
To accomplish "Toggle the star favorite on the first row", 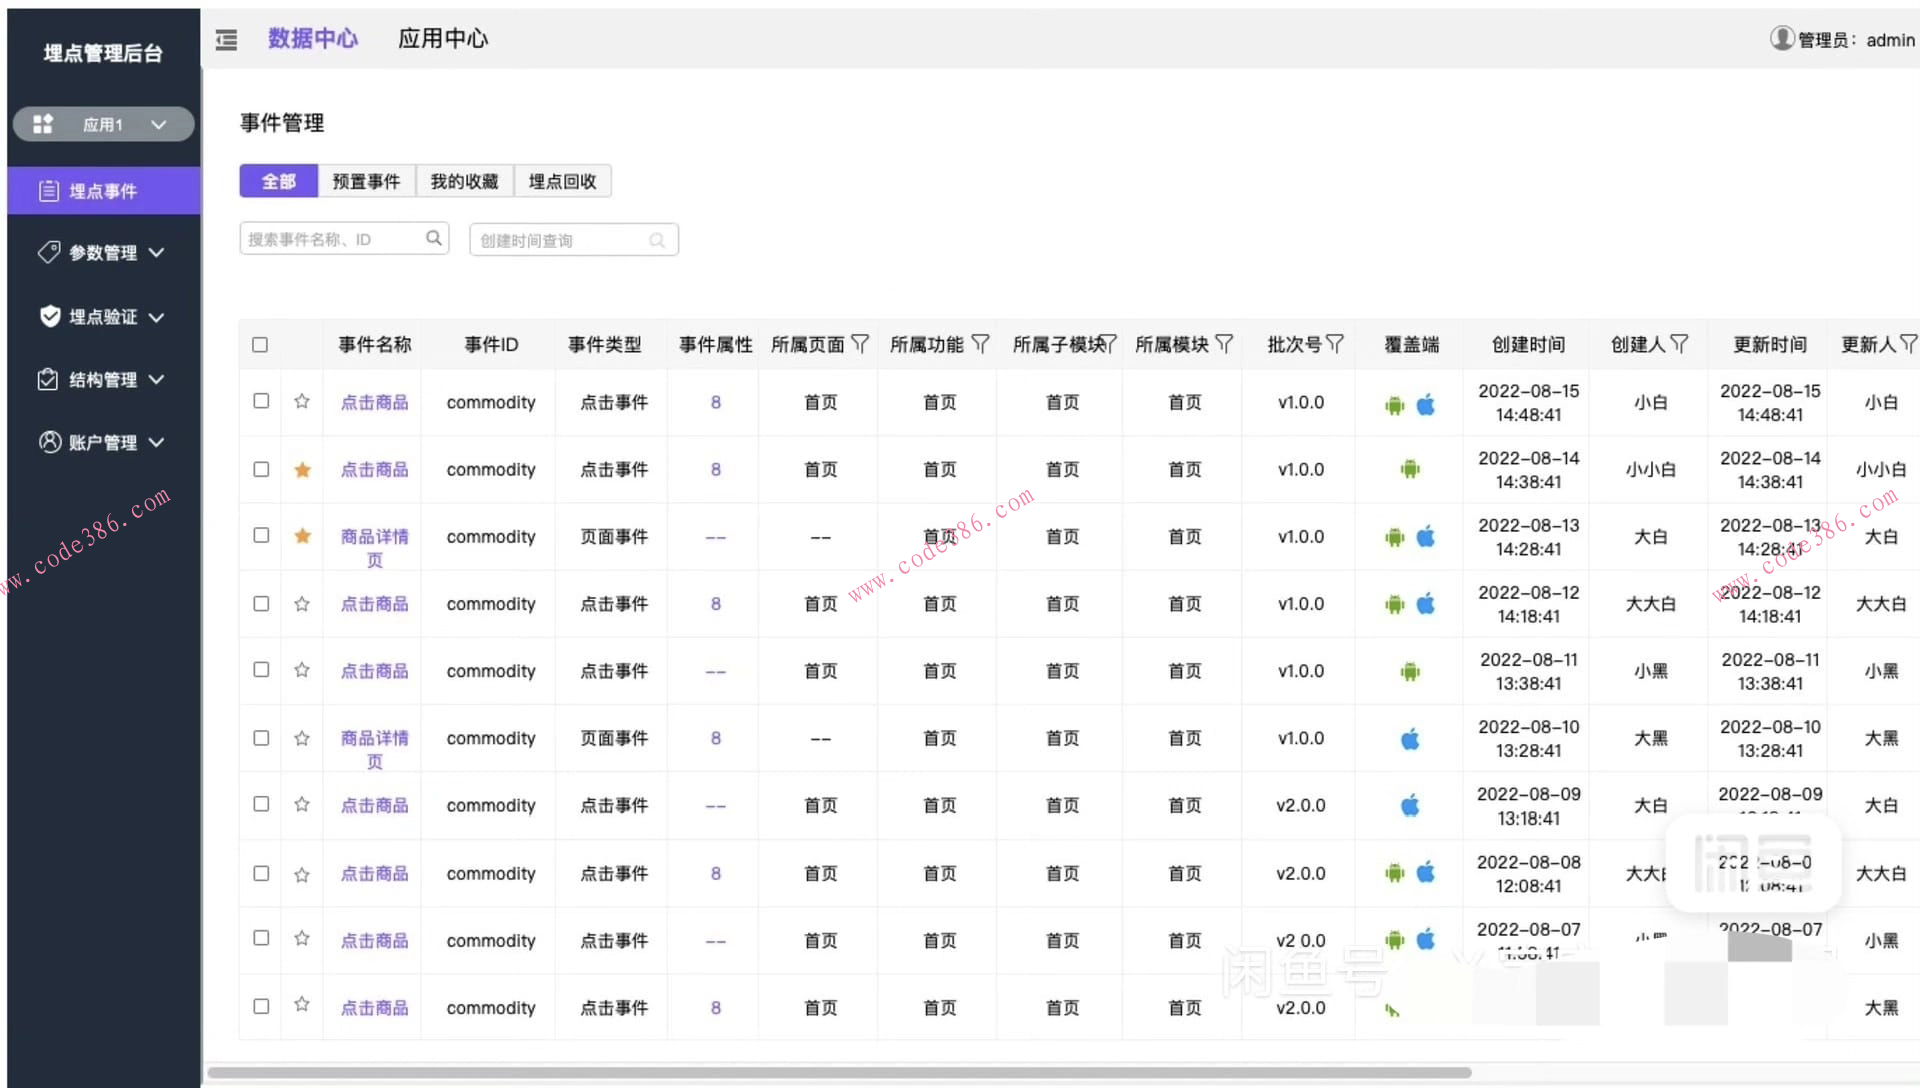I will point(301,401).
